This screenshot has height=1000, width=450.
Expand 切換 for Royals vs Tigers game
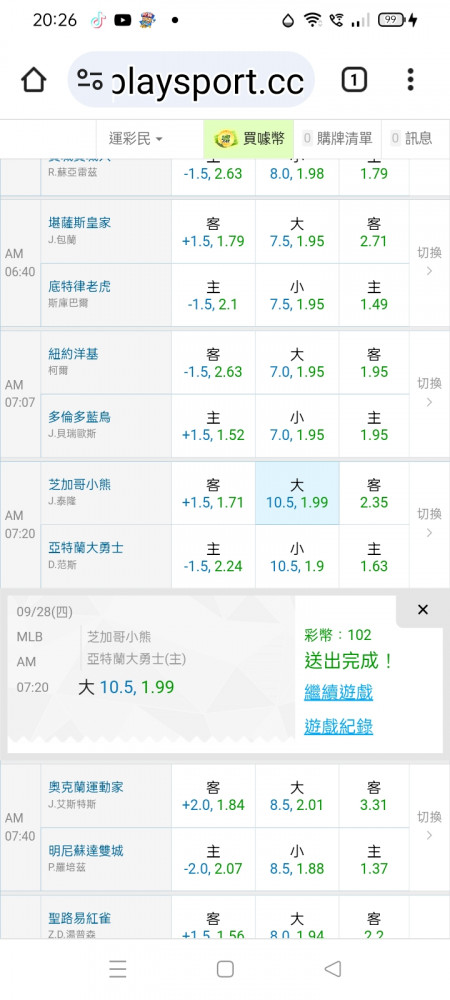(x=429, y=262)
